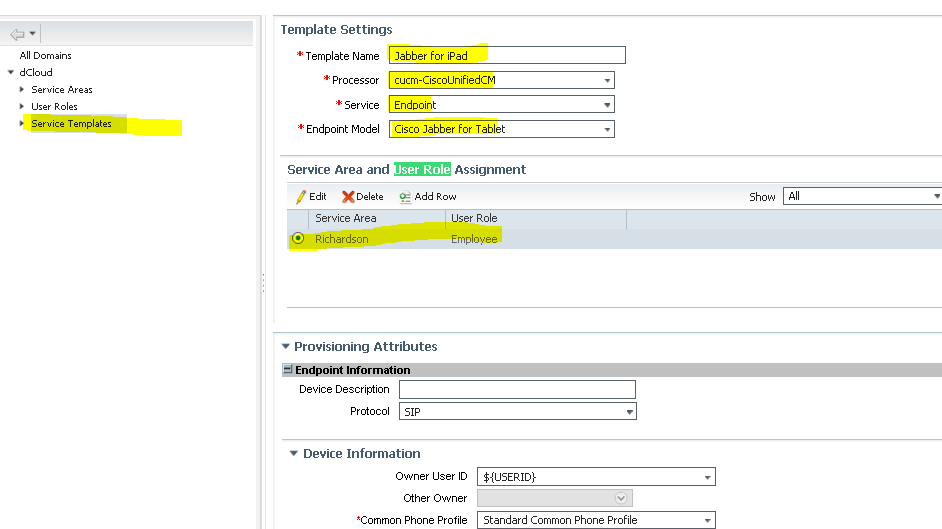The width and height of the screenshot is (942, 529).
Task: Click the Edit button label
Action: click(318, 196)
